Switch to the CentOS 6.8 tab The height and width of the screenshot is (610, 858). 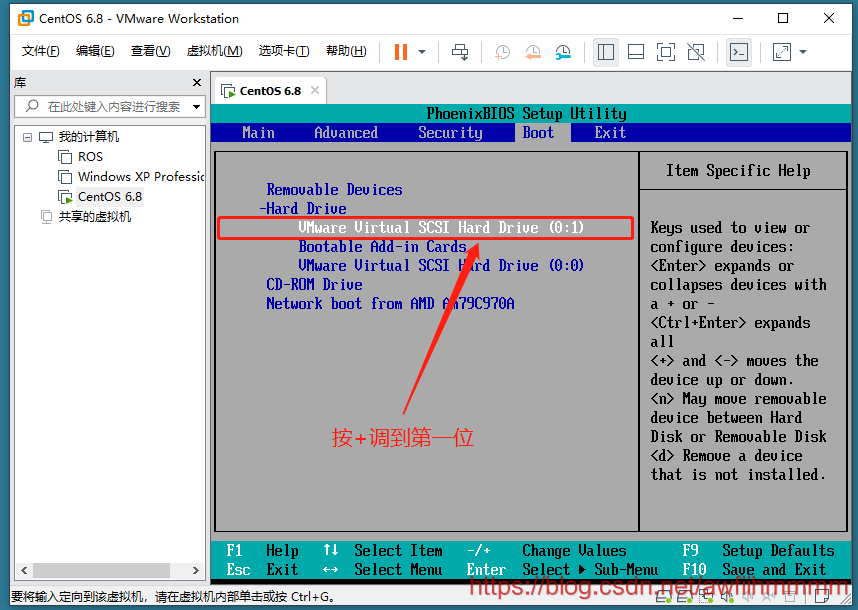[270, 91]
